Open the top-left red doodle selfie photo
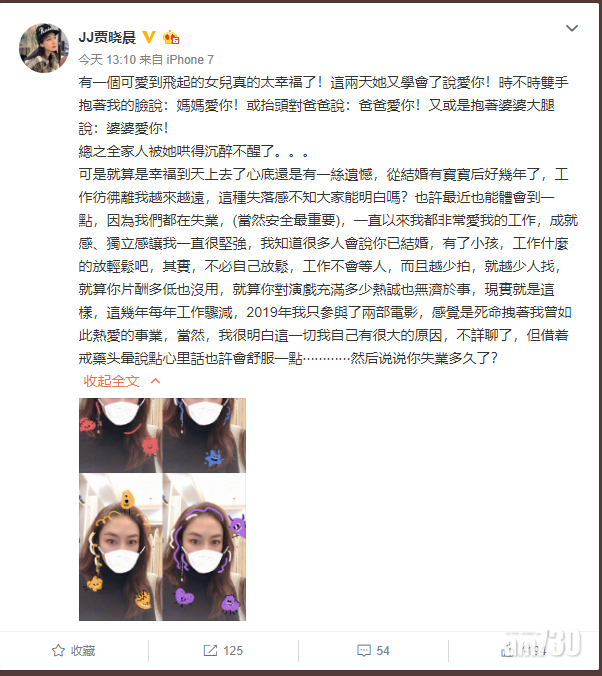This screenshot has width=602, height=676. [x=120, y=435]
